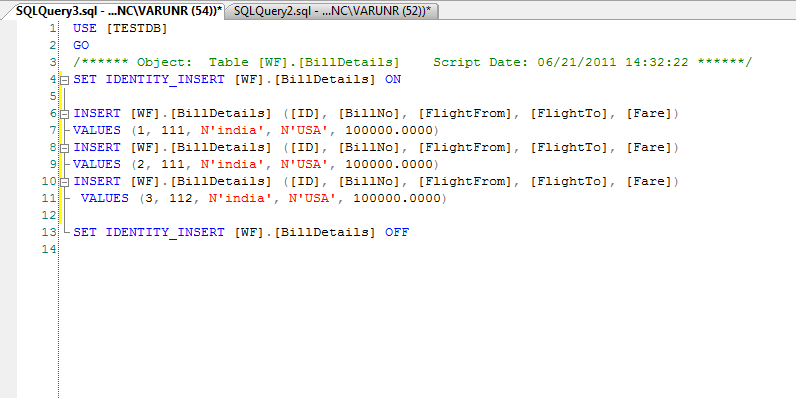
Task: Collapse the second INSERT statement on line 8
Action: point(64,148)
